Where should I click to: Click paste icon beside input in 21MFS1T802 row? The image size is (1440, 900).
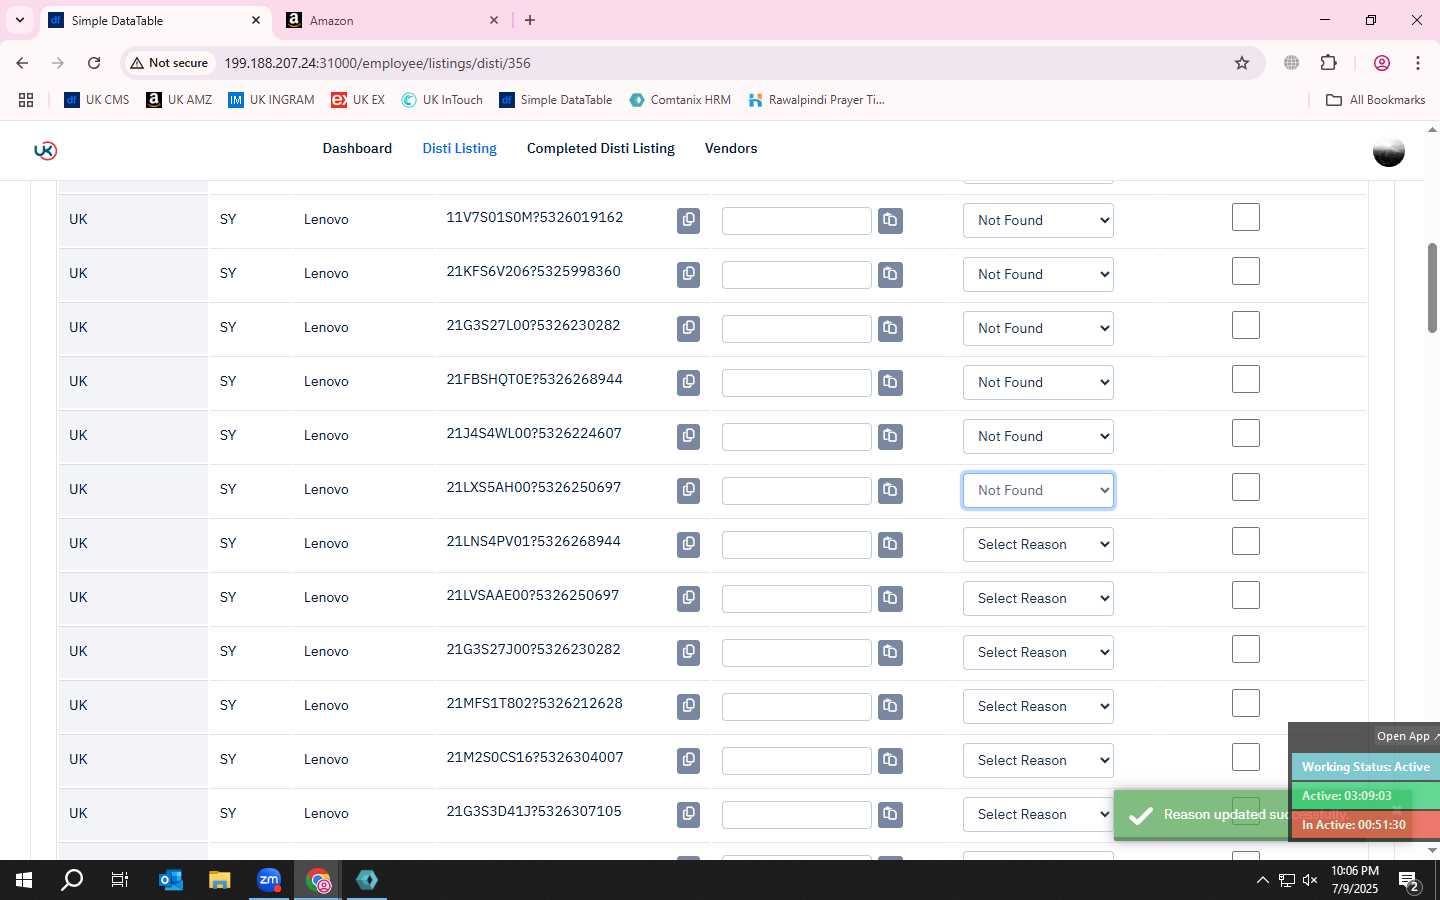(890, 706)
